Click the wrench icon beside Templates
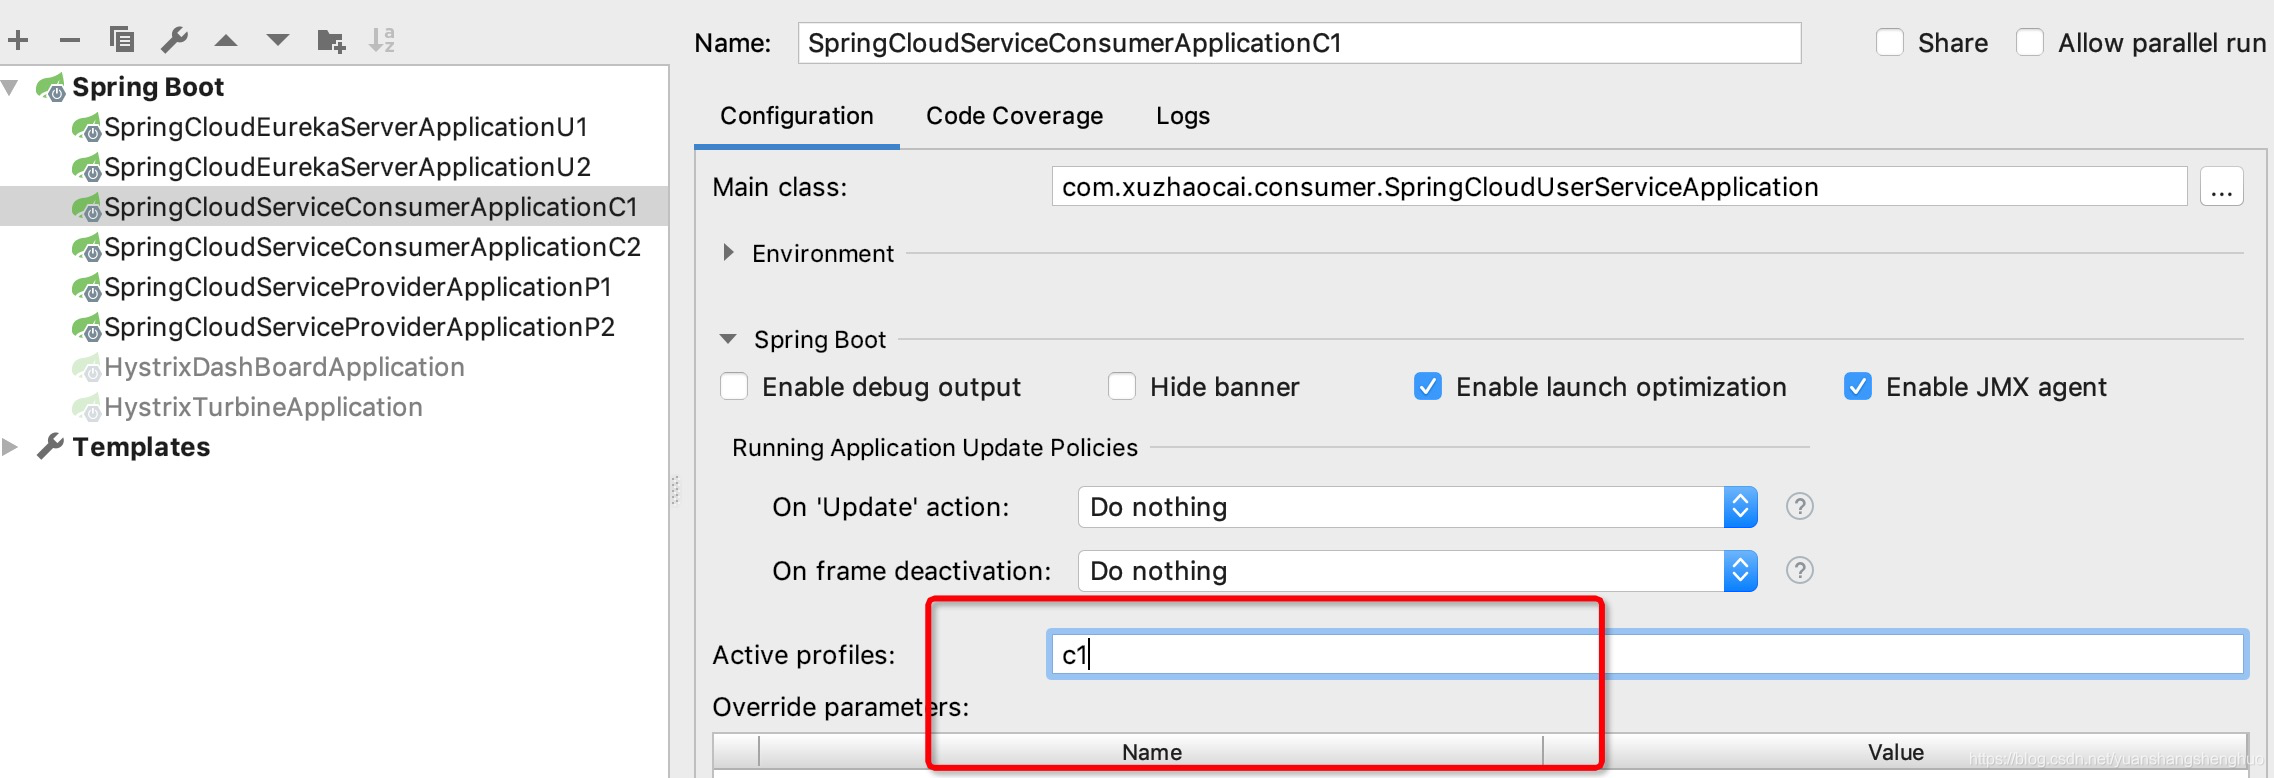The image size is (2274, 778). (x=50, y=446)
